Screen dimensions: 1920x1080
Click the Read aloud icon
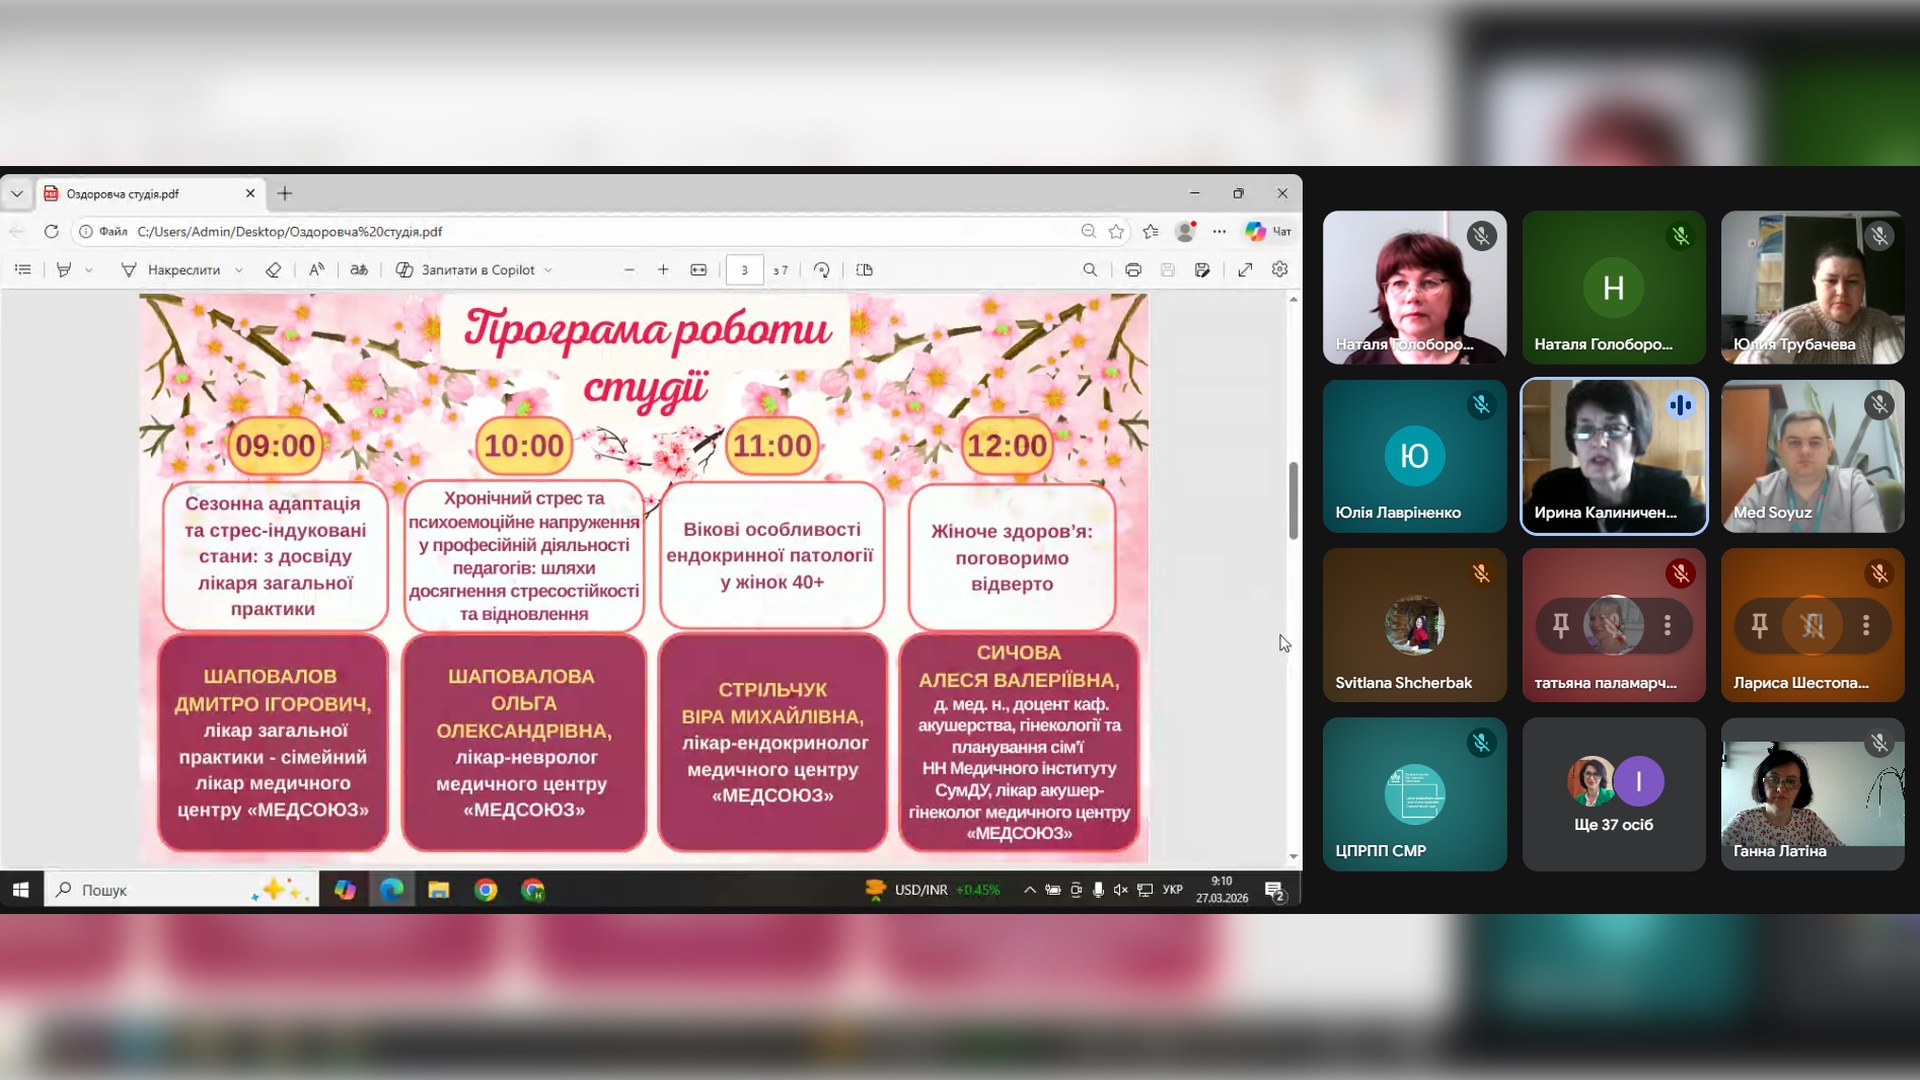pyautogui.click(x=316, y=270)
